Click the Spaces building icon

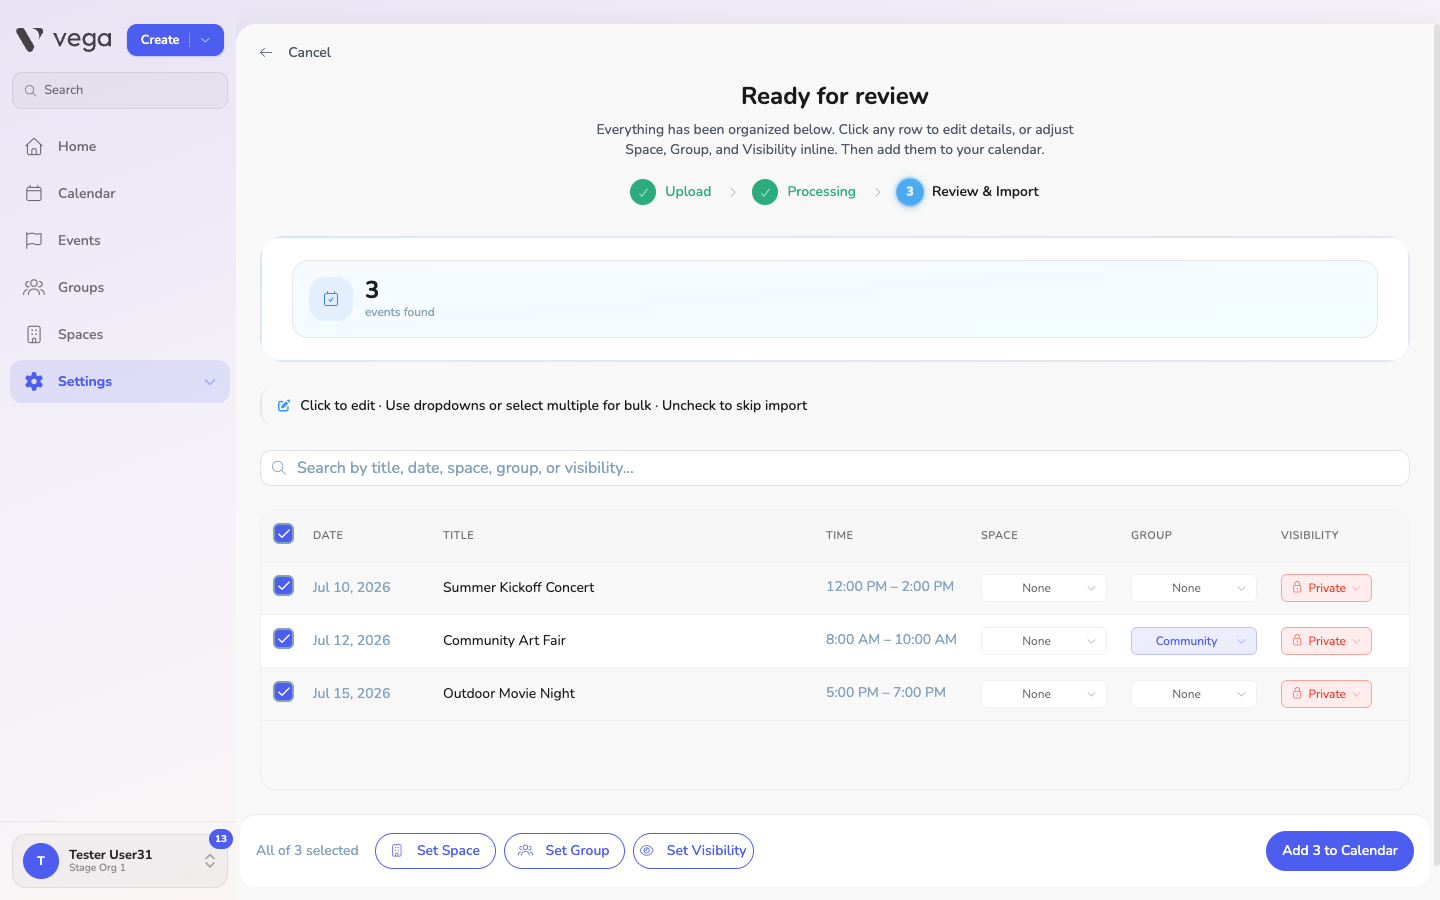click(34, 334)
